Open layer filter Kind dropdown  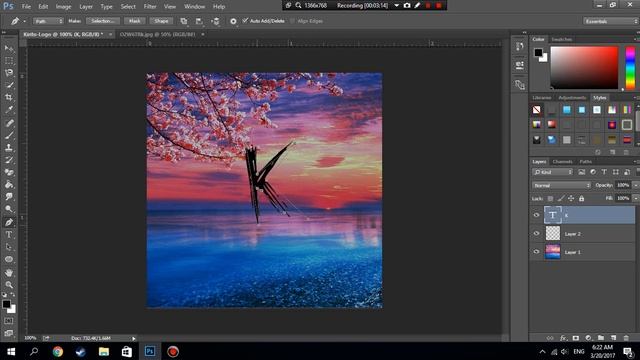552,172
